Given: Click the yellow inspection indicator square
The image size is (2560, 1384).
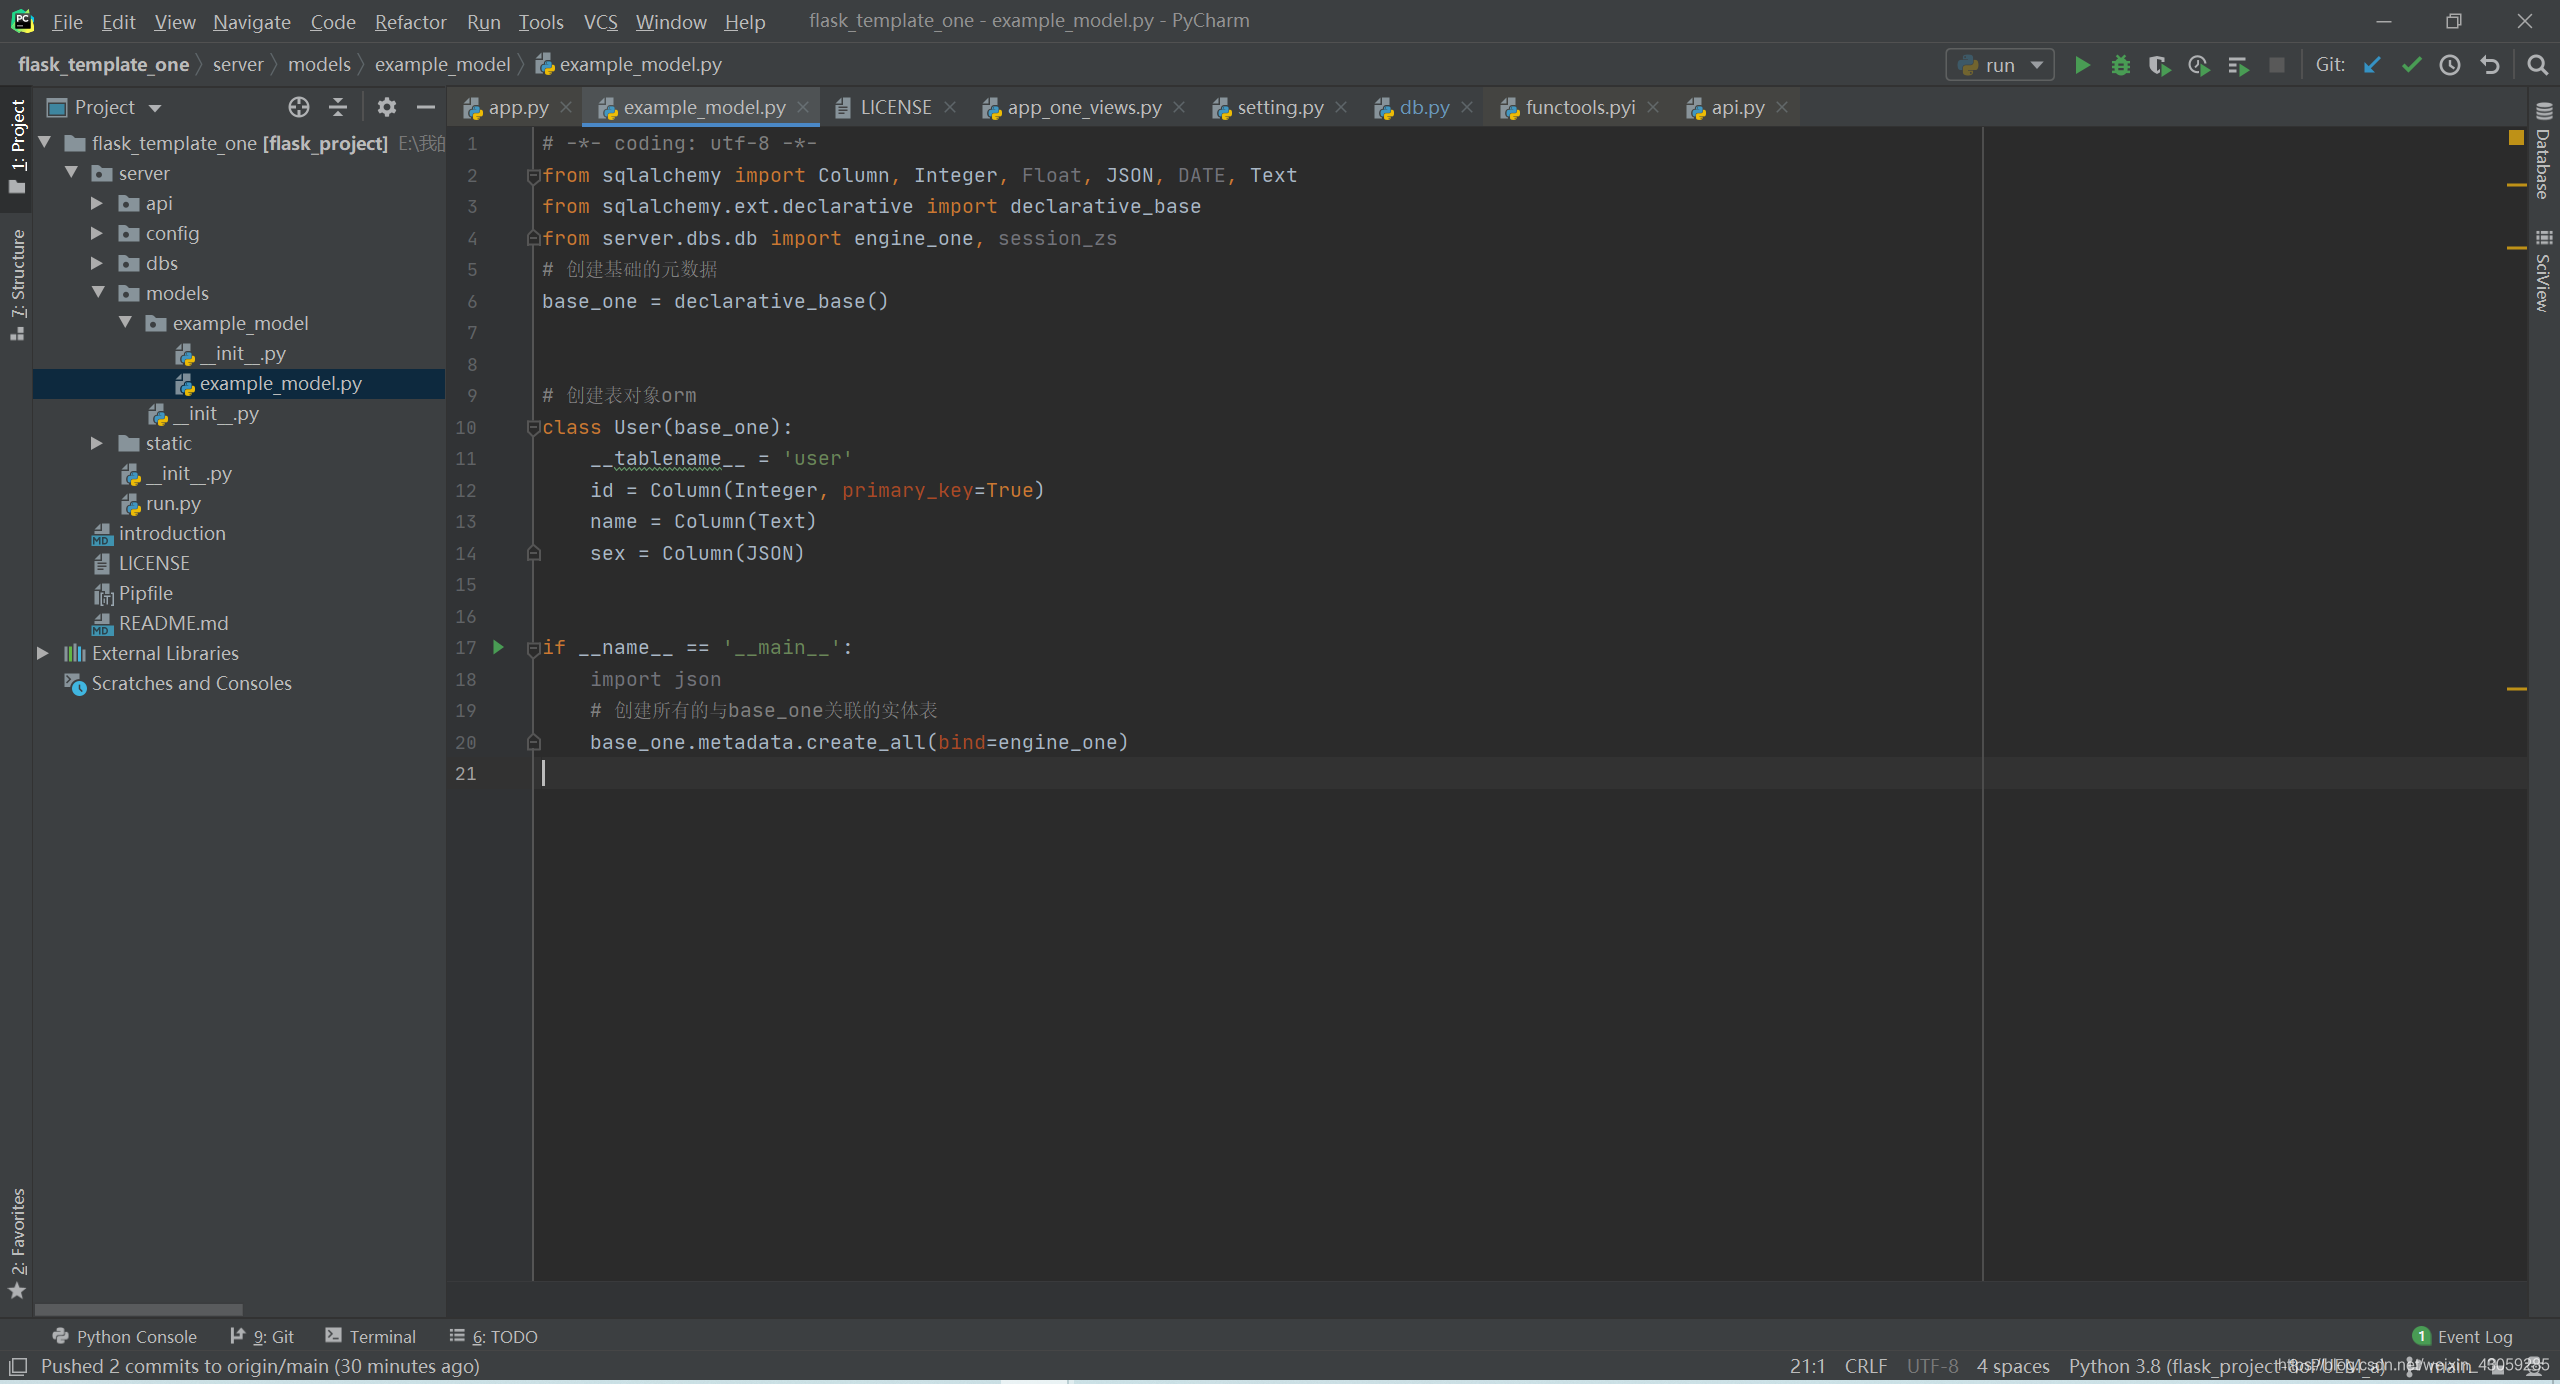Looking at the screenshot, I should [x=2516, y=138].
